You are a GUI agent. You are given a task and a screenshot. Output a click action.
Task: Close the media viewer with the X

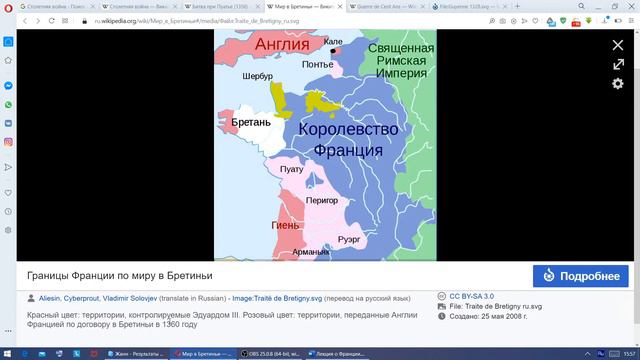click(x=618, y=45)
